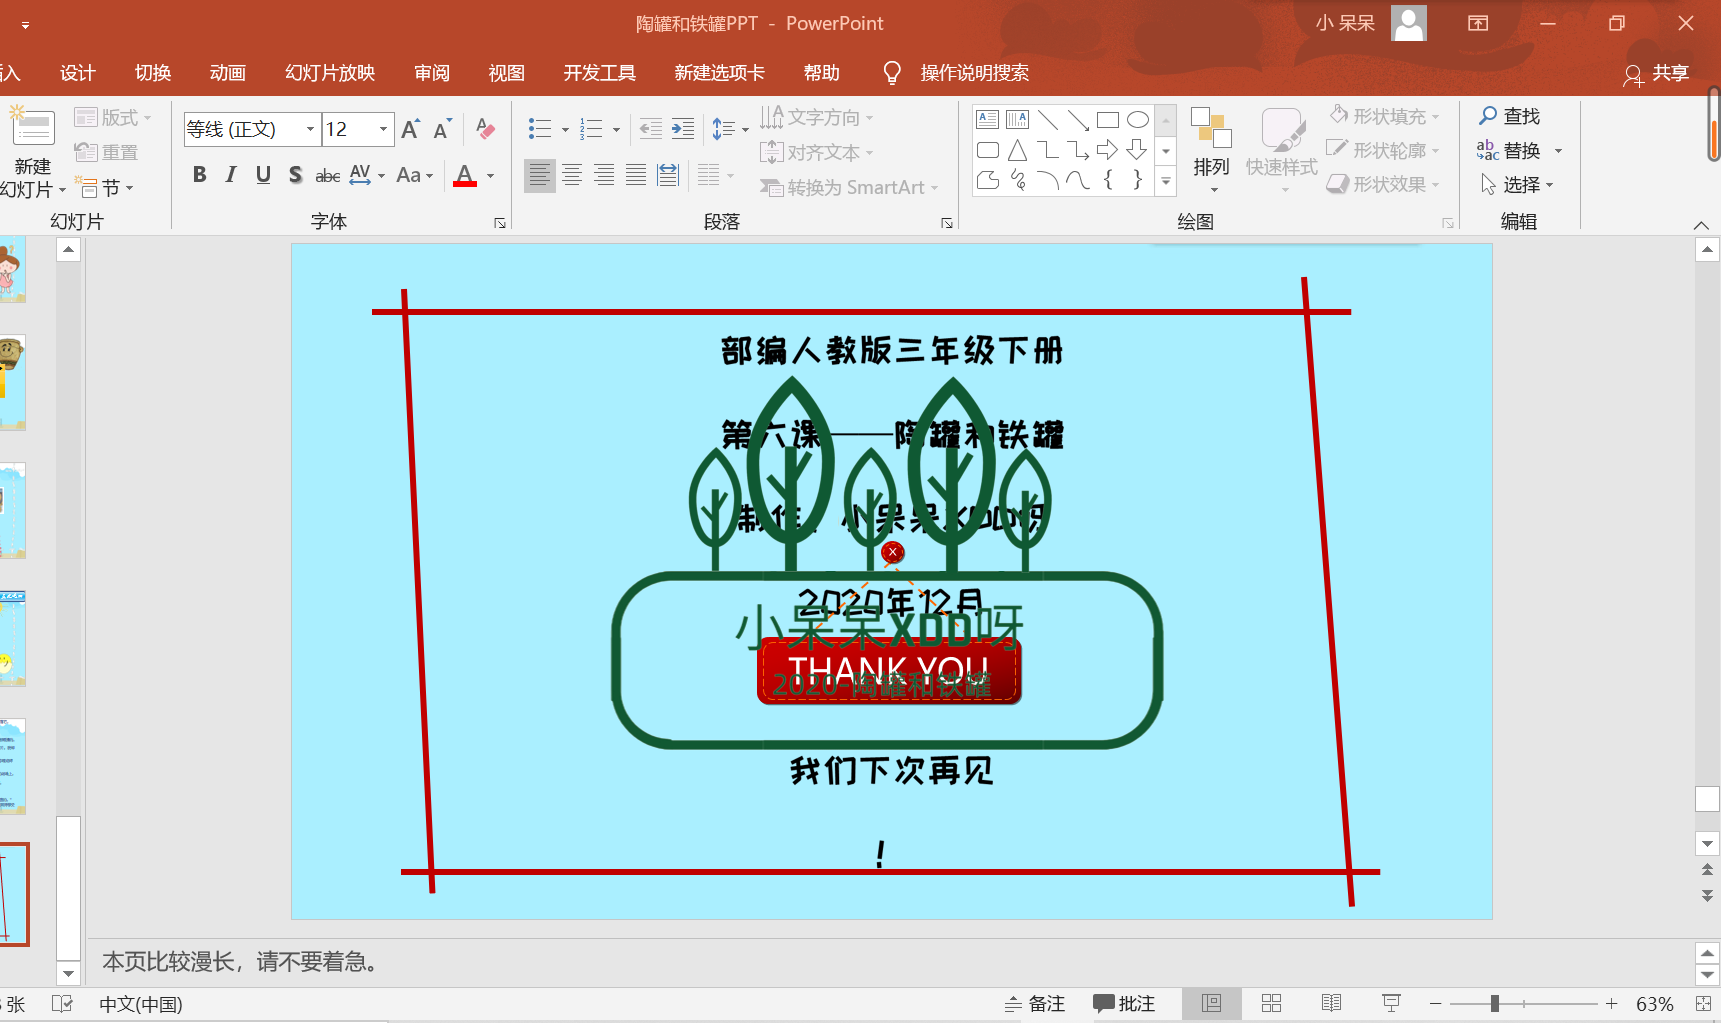Open font name dropdown
Screen dimensions: 1721x1023
tap(310, 129)
